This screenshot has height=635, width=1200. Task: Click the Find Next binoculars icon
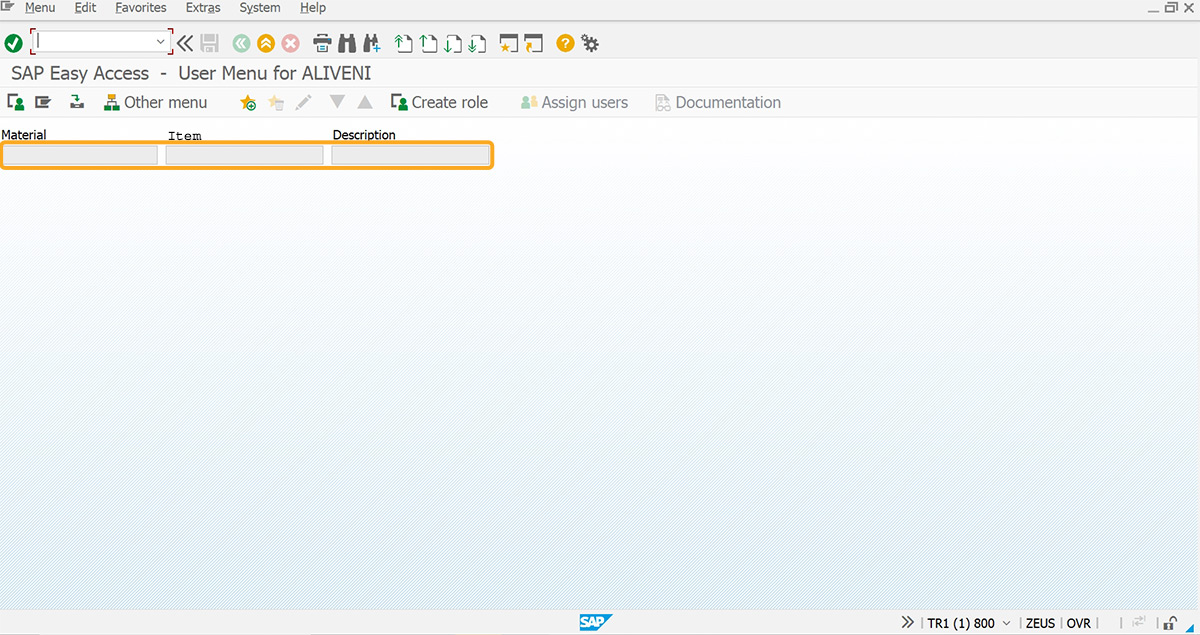[x=372, y=43]
